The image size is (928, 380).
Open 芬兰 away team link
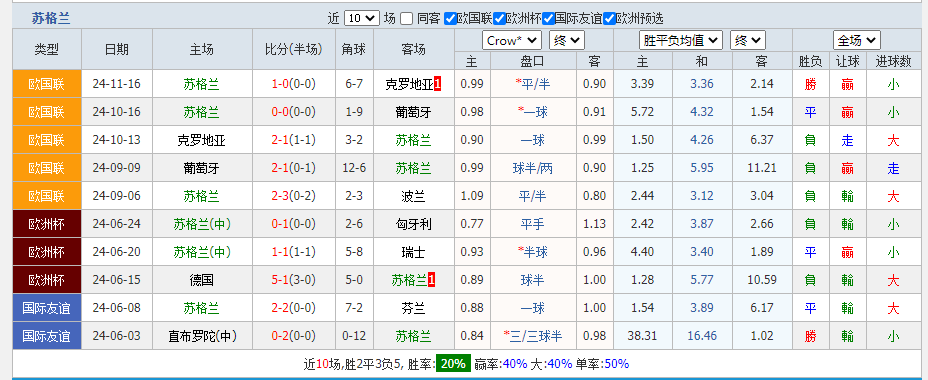coord(414,308)
